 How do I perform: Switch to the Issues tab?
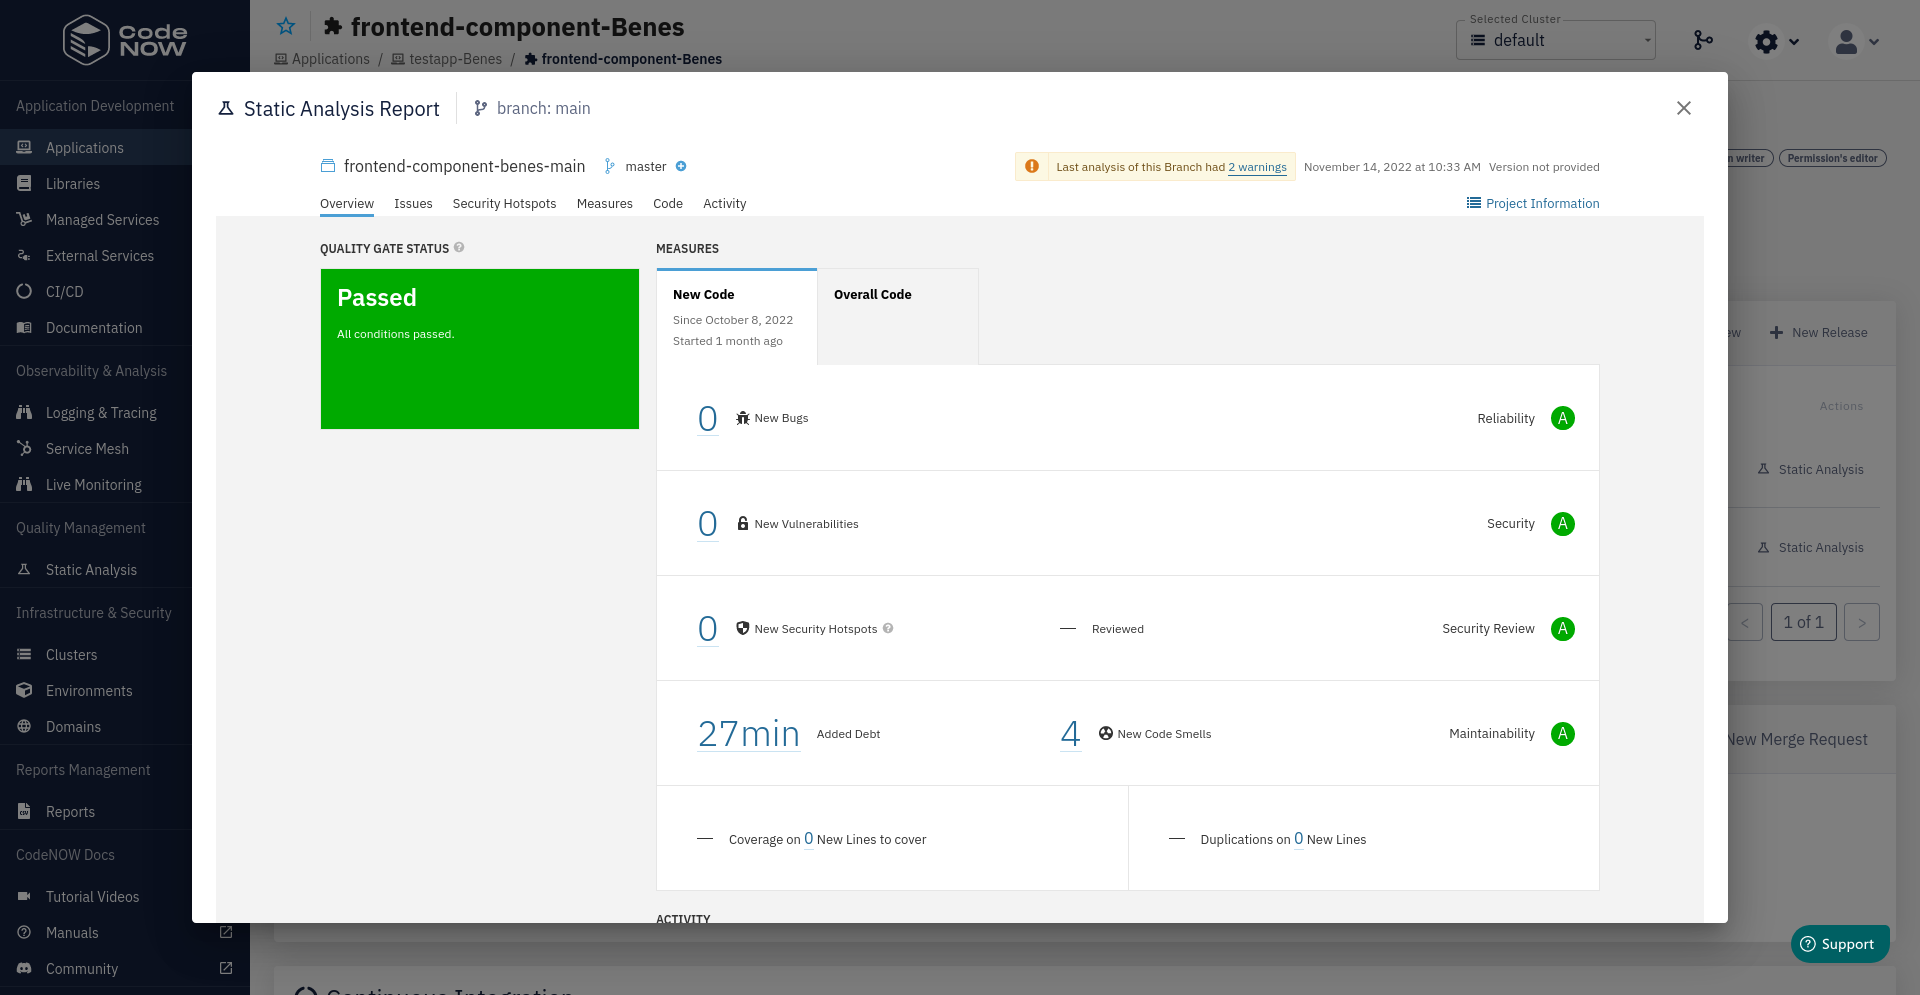click(x=413, y=203)
